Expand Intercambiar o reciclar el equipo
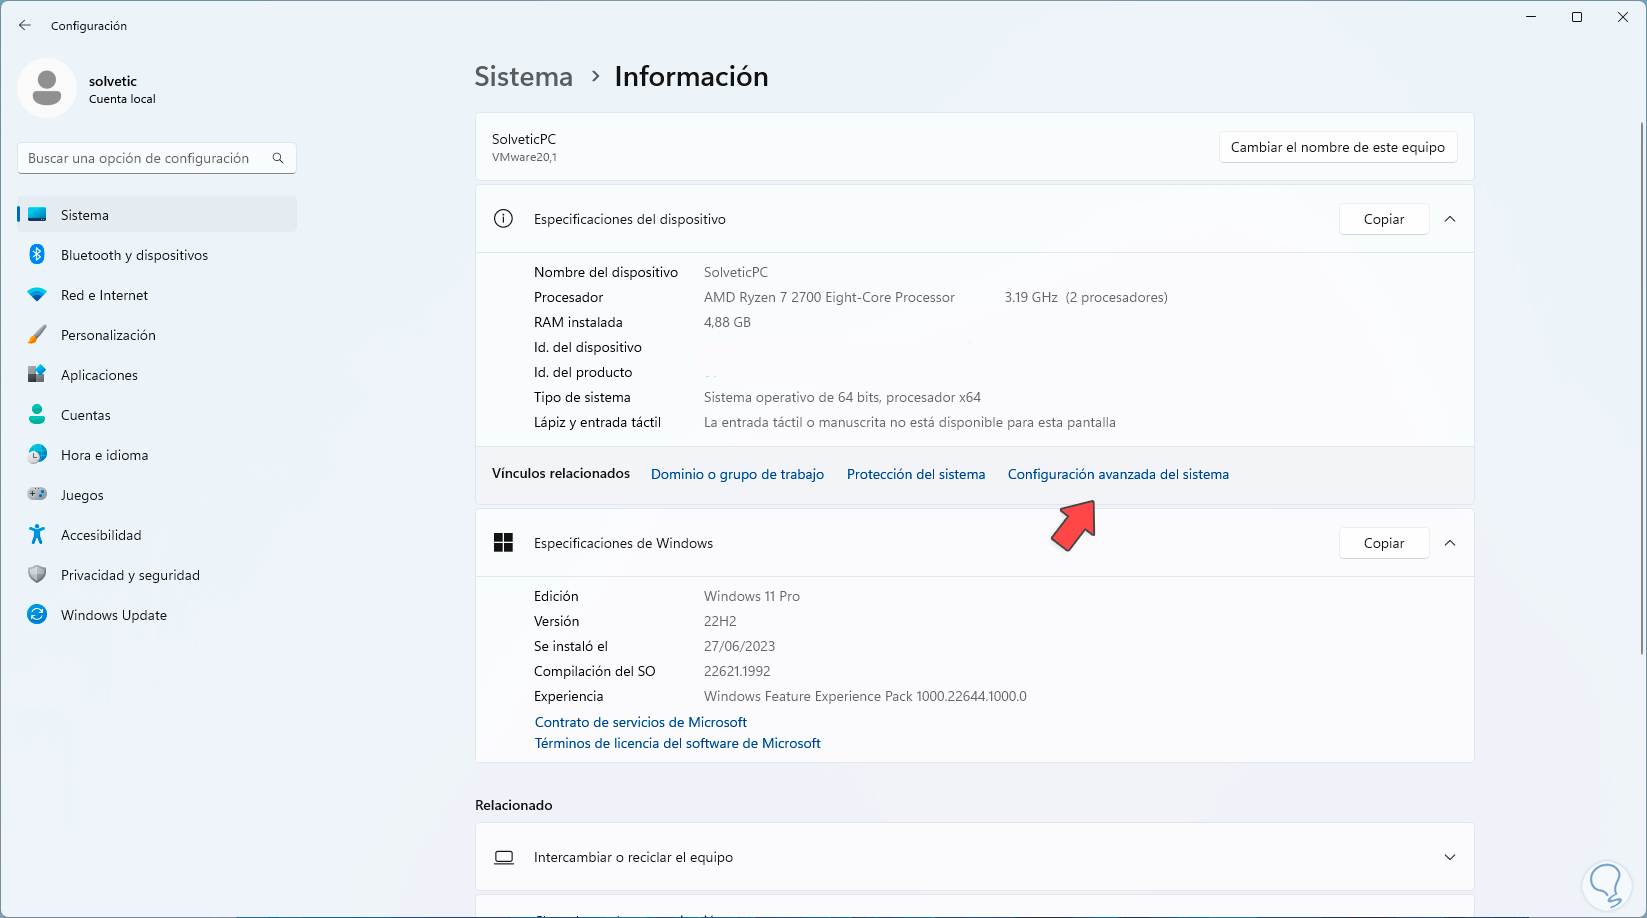Image resolution: width=1647 pixels, height=918 pixels. (x=1450, y=858)
